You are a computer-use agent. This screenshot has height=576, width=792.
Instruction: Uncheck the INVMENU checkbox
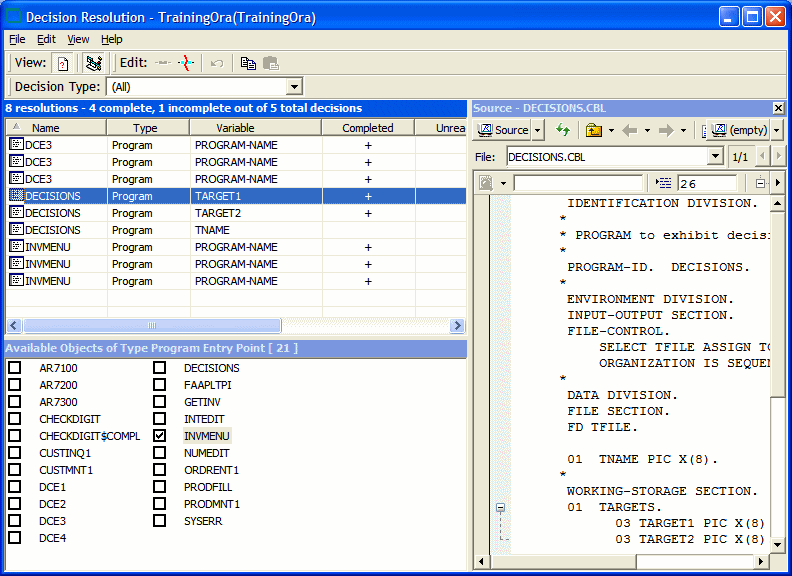[x=160, y=436]
